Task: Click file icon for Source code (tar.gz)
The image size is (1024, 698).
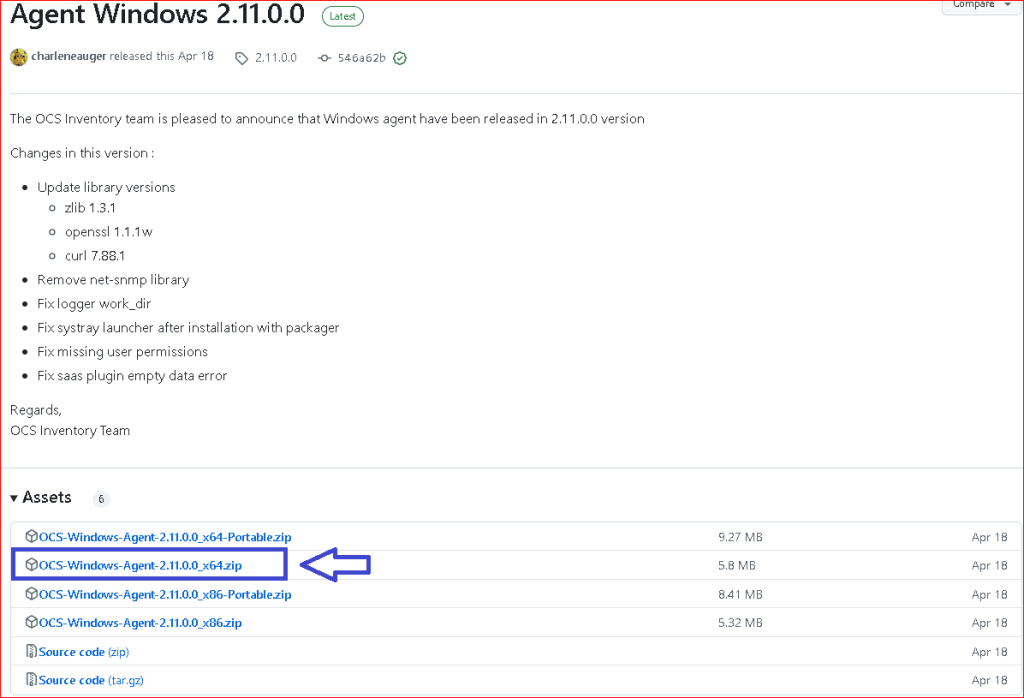Action: [31, 680]
